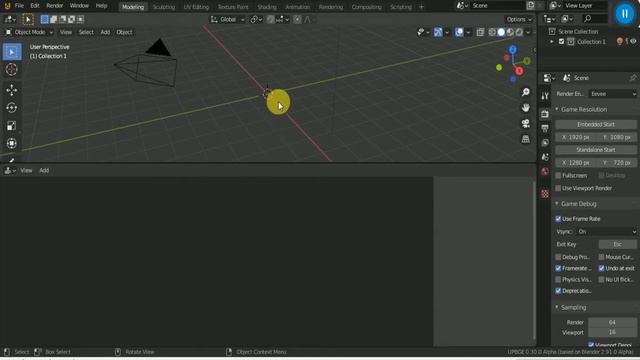Click the Blender logo icon
The width and height of the screenshot is (640, 360).
7,6
